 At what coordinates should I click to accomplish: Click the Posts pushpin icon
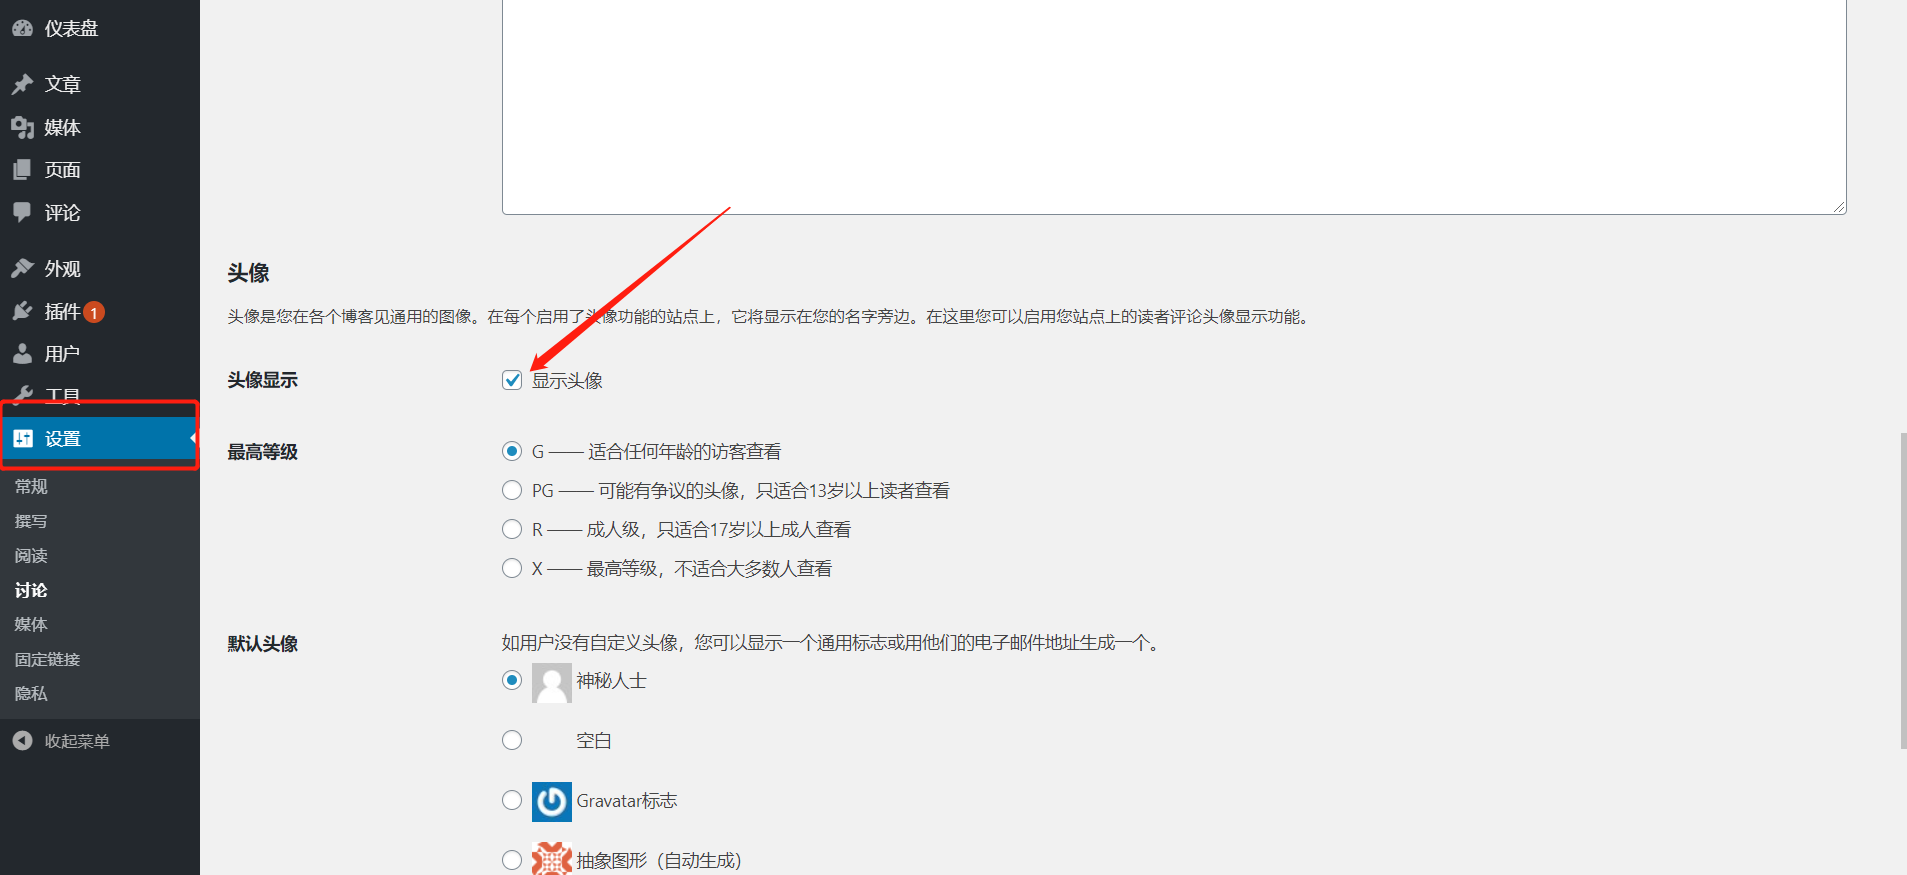point(22,84)
